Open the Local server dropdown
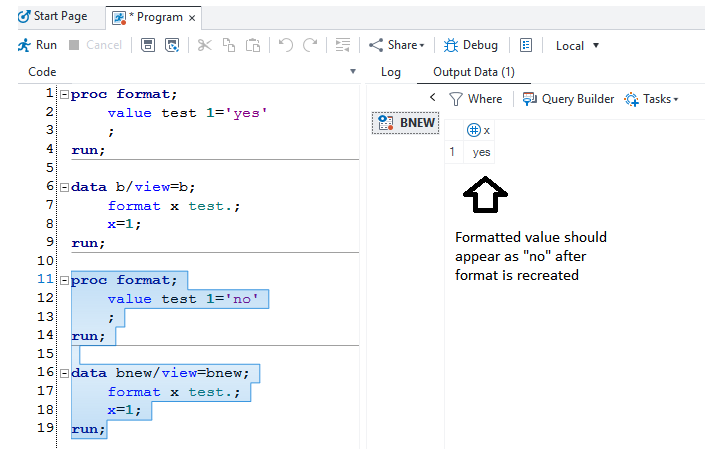Viewport: 705px width, 471px height. [578, 45]
